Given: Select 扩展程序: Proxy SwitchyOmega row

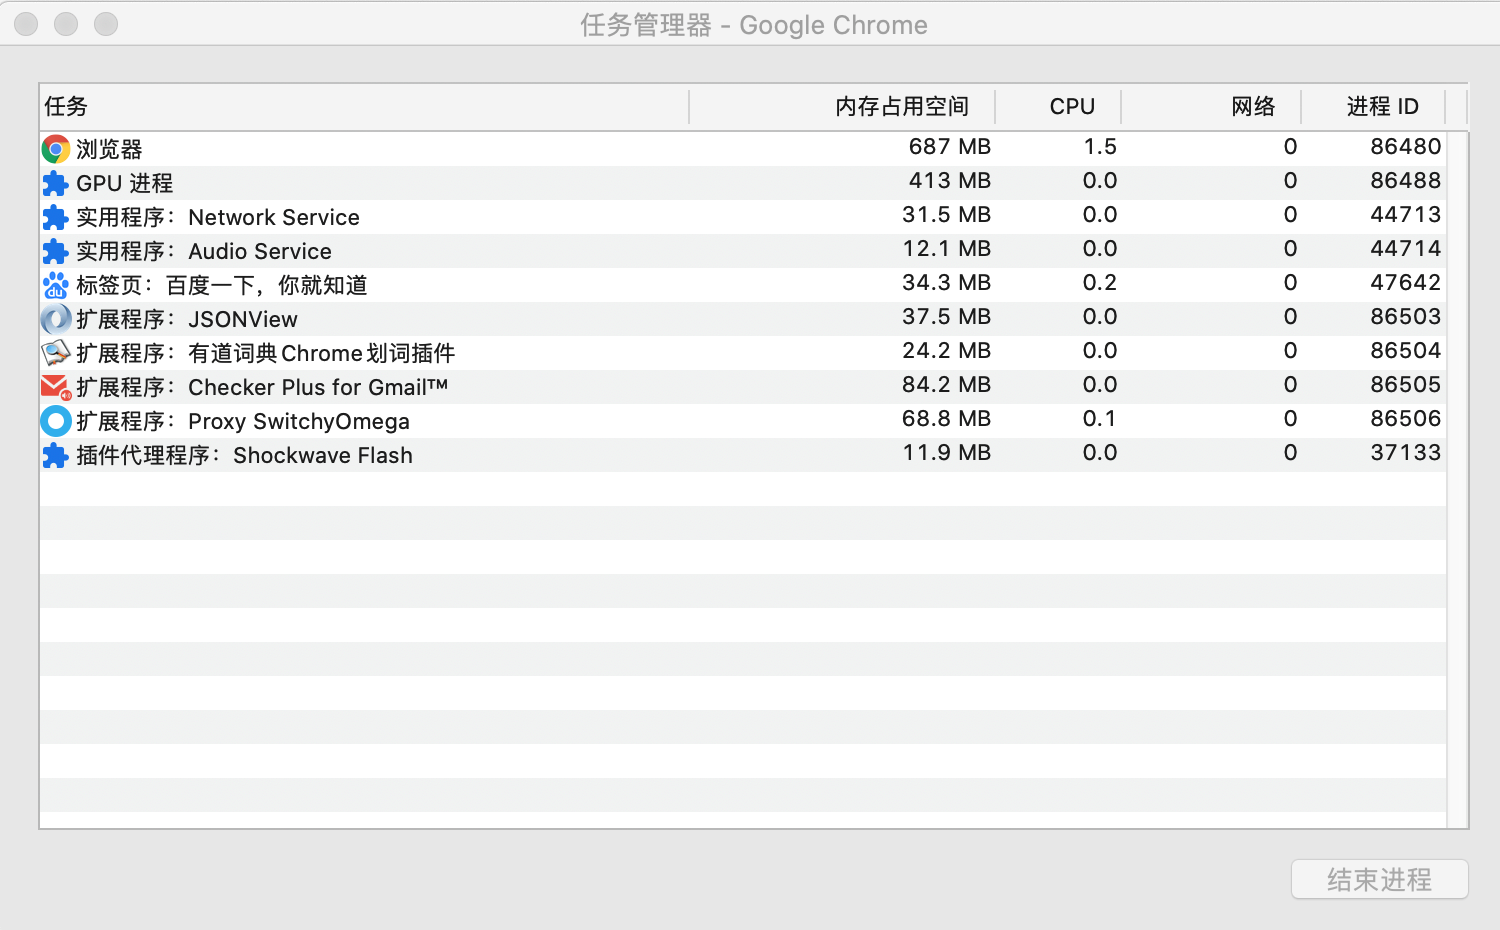Looking at the screenshot, I should pyautogui.click(x=743, y=421).
